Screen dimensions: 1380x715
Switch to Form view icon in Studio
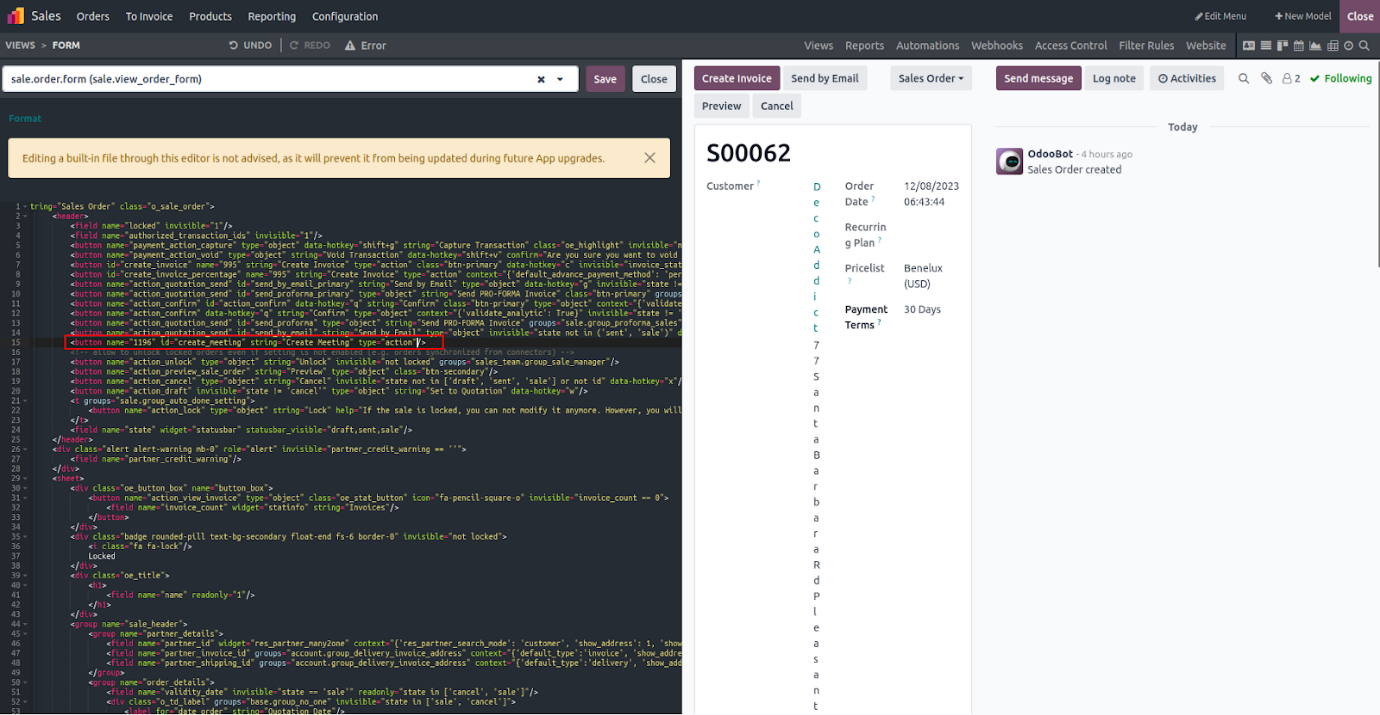tap(1249, 46)
